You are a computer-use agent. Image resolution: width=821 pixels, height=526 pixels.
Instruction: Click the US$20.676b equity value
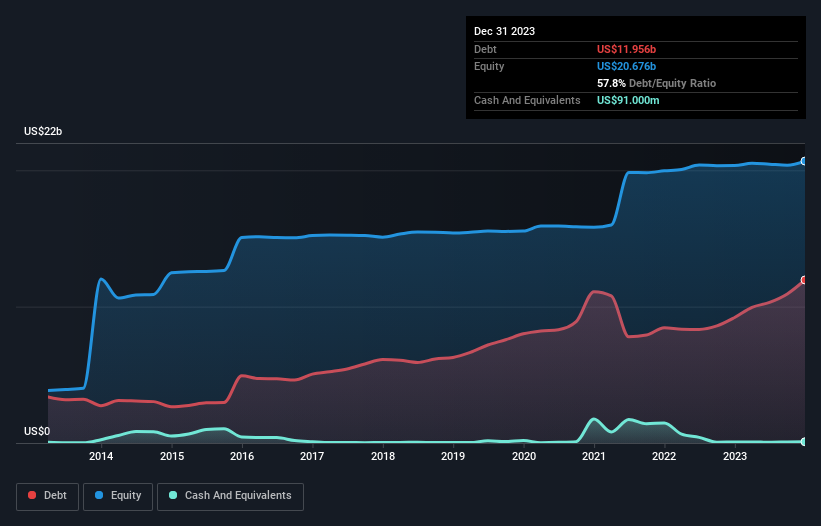click(626, 66)
